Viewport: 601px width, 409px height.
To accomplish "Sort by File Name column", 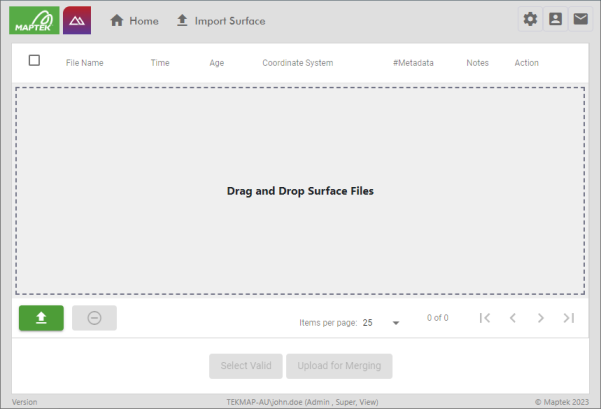I will (x=84, y=63).
